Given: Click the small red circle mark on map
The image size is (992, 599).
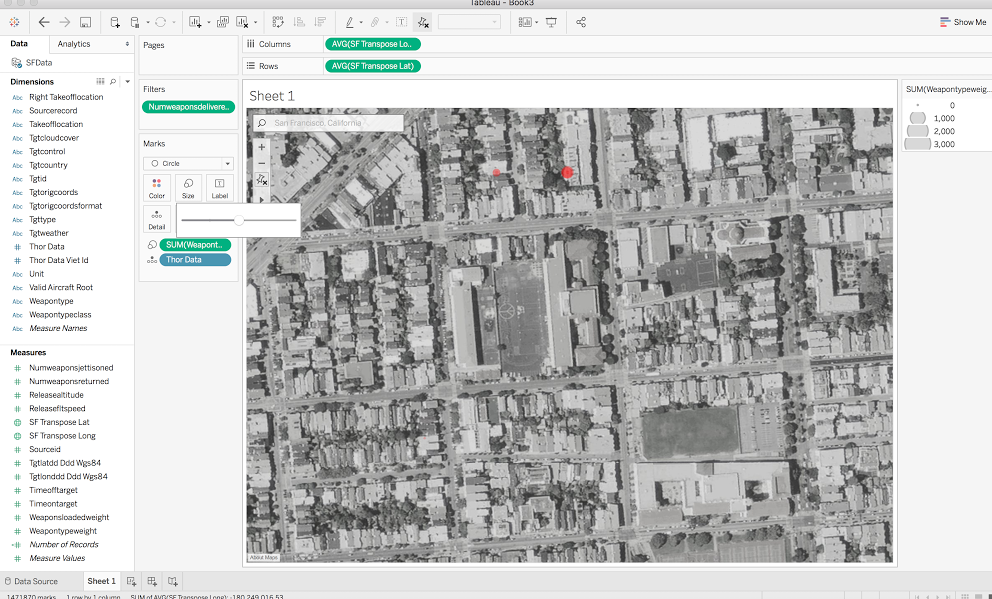Looking at the screenshot, I should (x=497, y=172).
